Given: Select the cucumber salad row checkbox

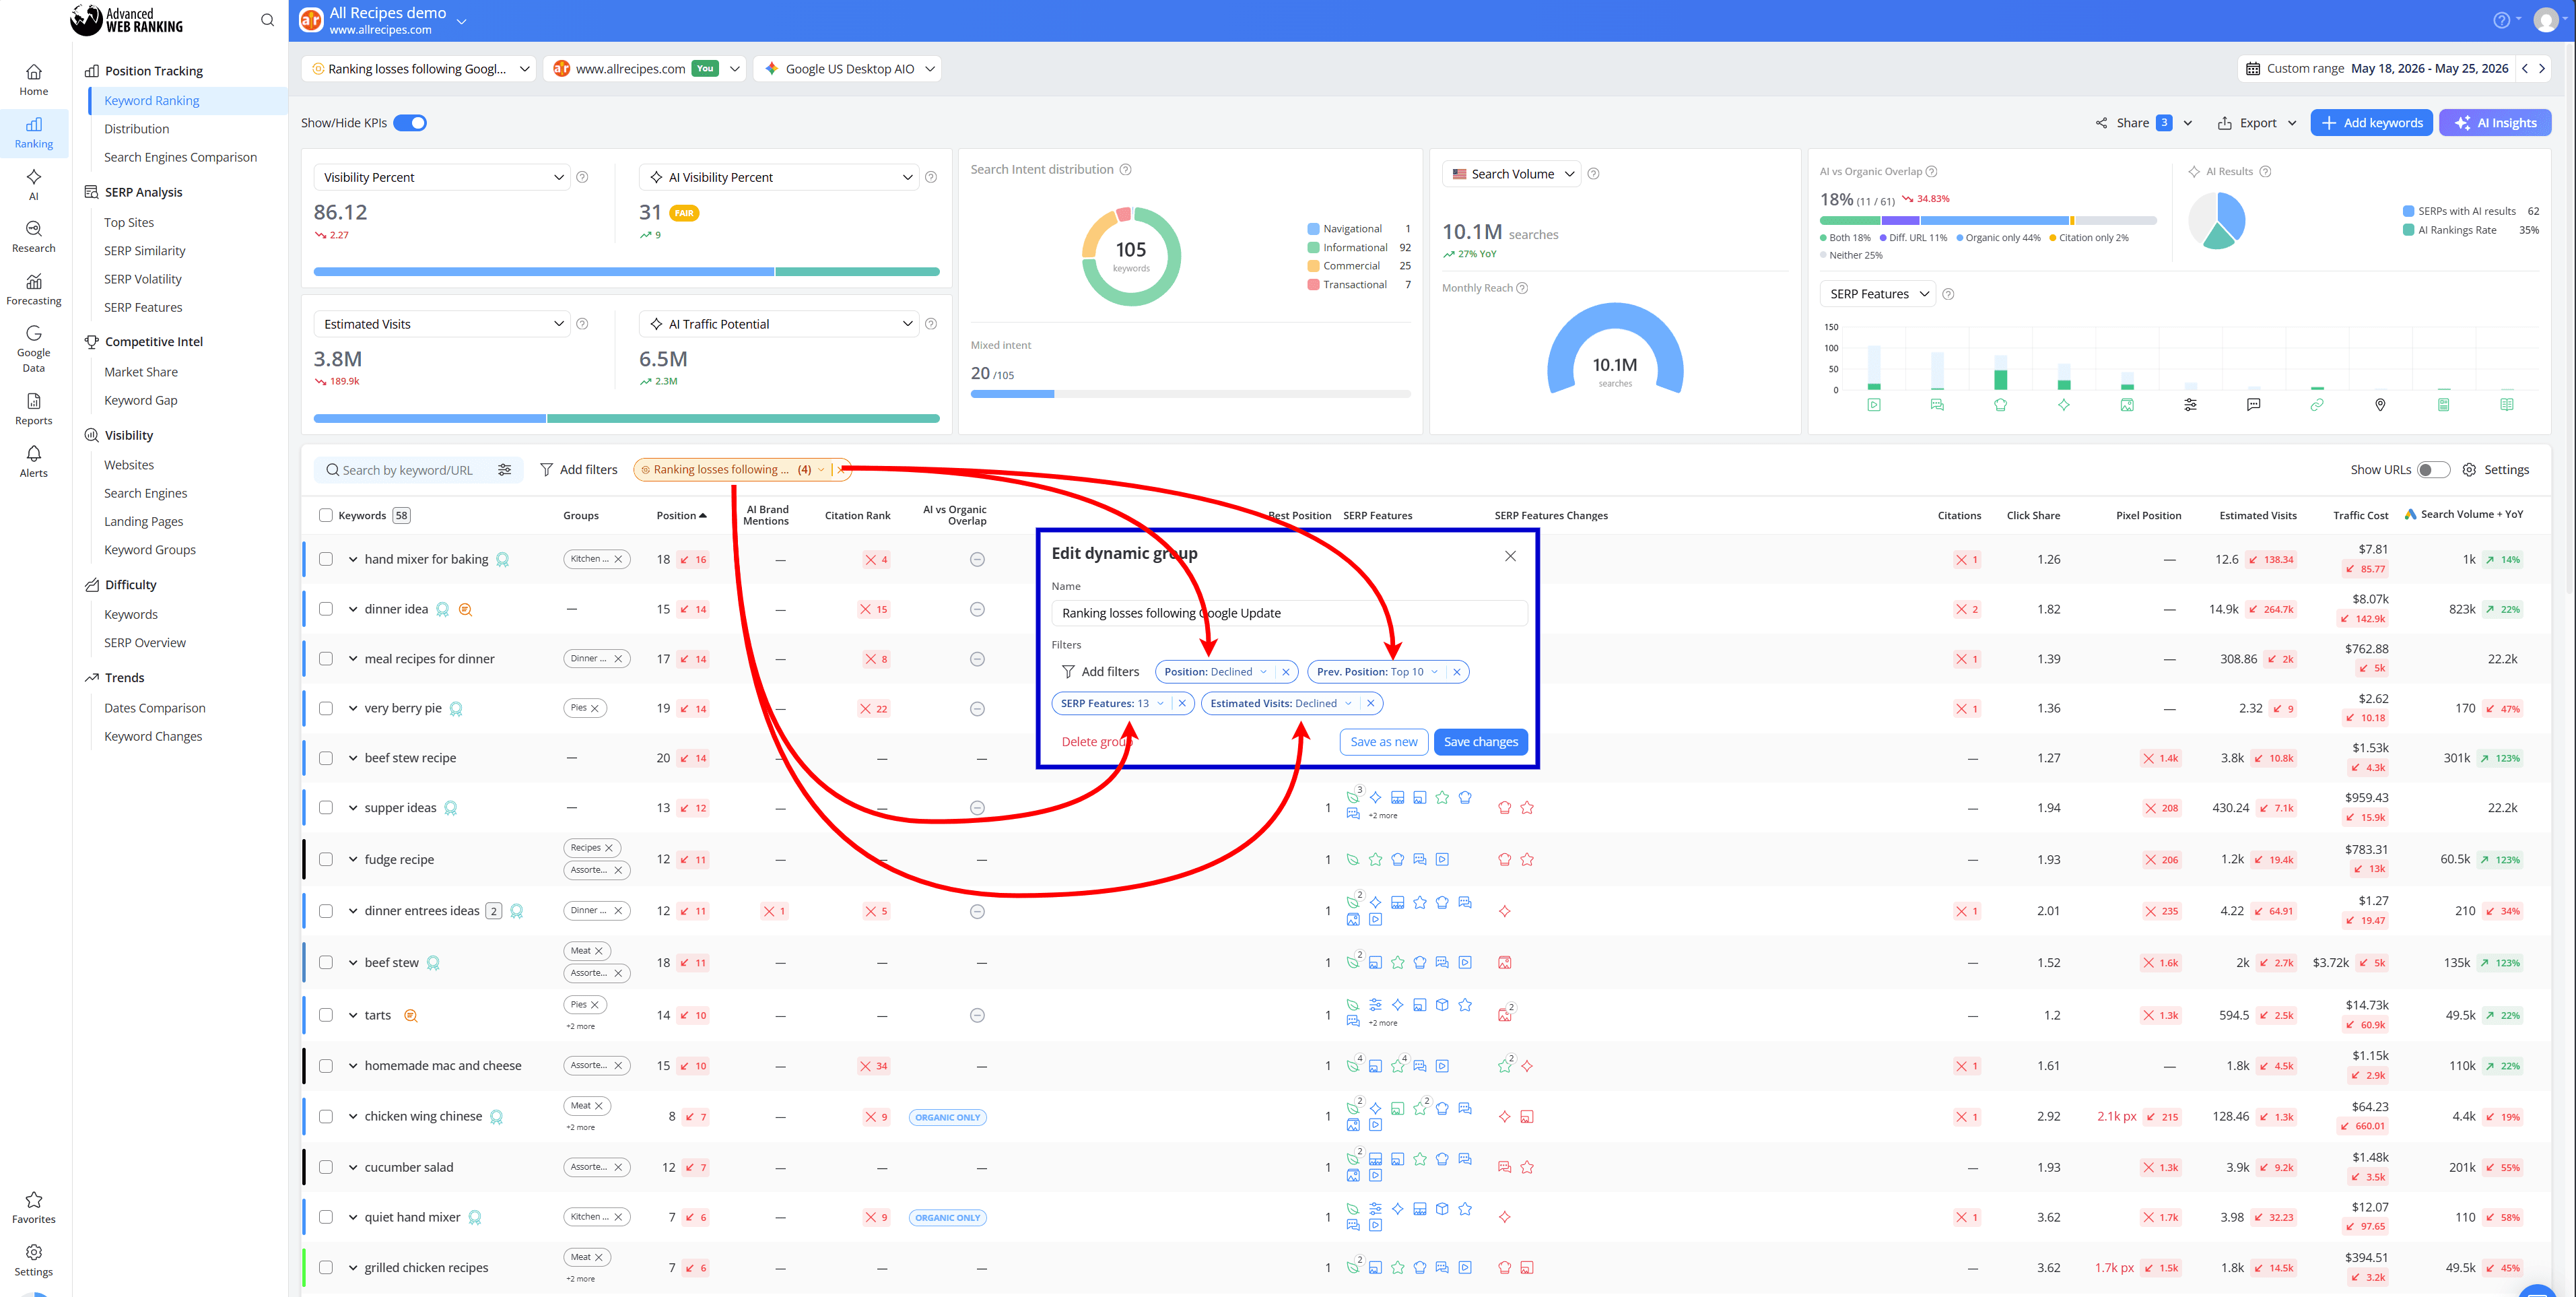Looking at the screenshot, I should tap(326, 1168).
